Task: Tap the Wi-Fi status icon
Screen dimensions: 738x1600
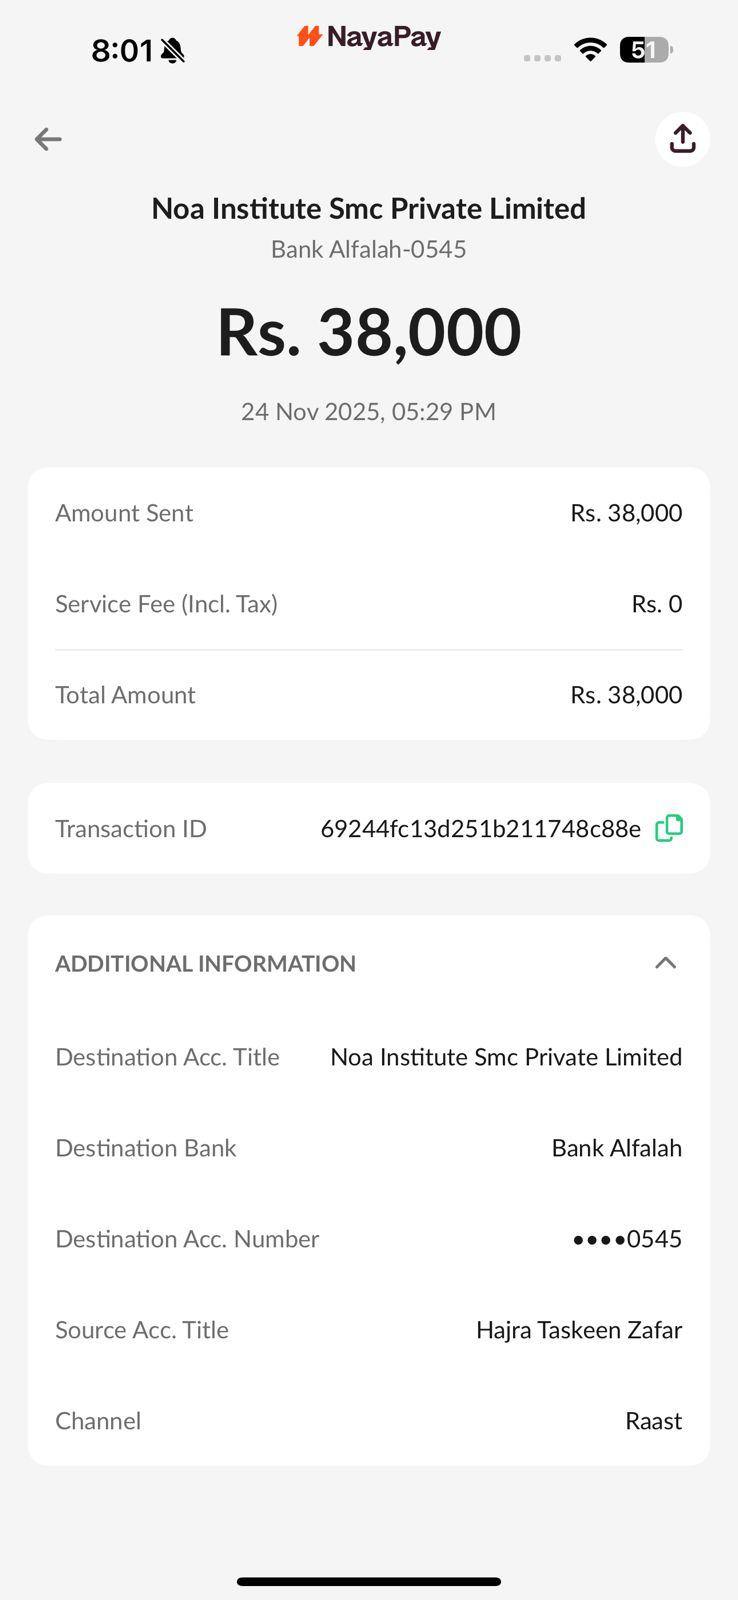Action: click(590, 49)
